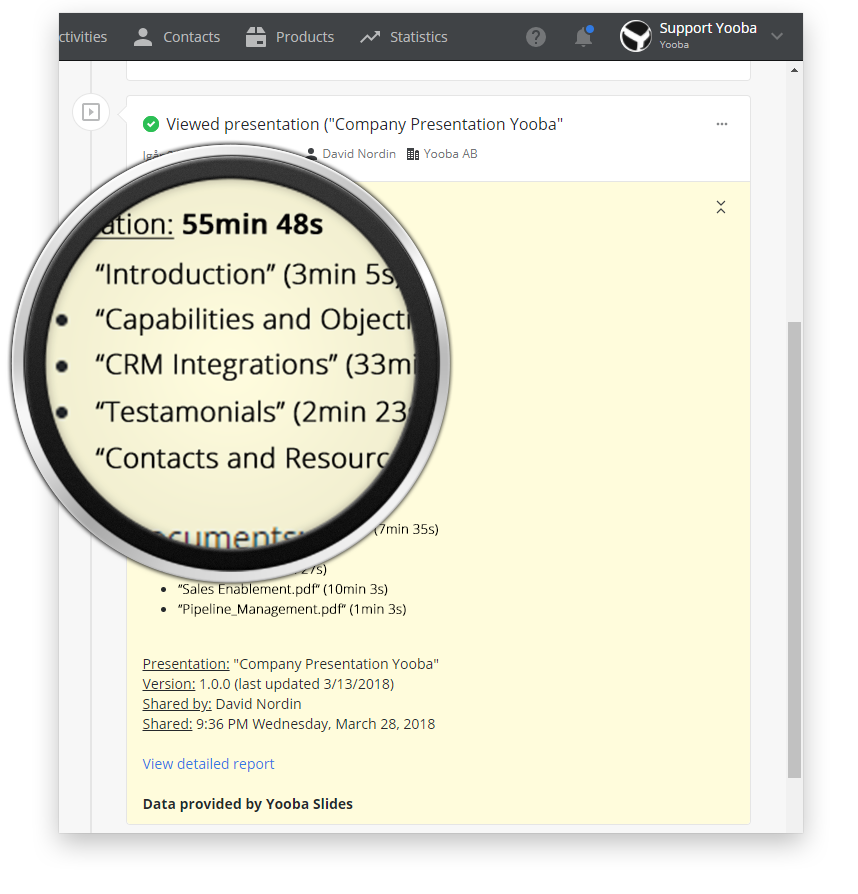This screenshot has height=894, width=858.
Task: Click the Shared 9:36 PM Wednesday line
Action: pyautogui.click(x=288, y=724)
